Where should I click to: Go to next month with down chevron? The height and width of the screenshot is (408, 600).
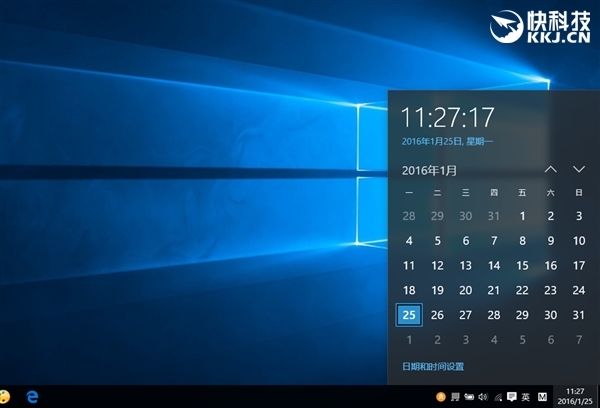point(578,170)
